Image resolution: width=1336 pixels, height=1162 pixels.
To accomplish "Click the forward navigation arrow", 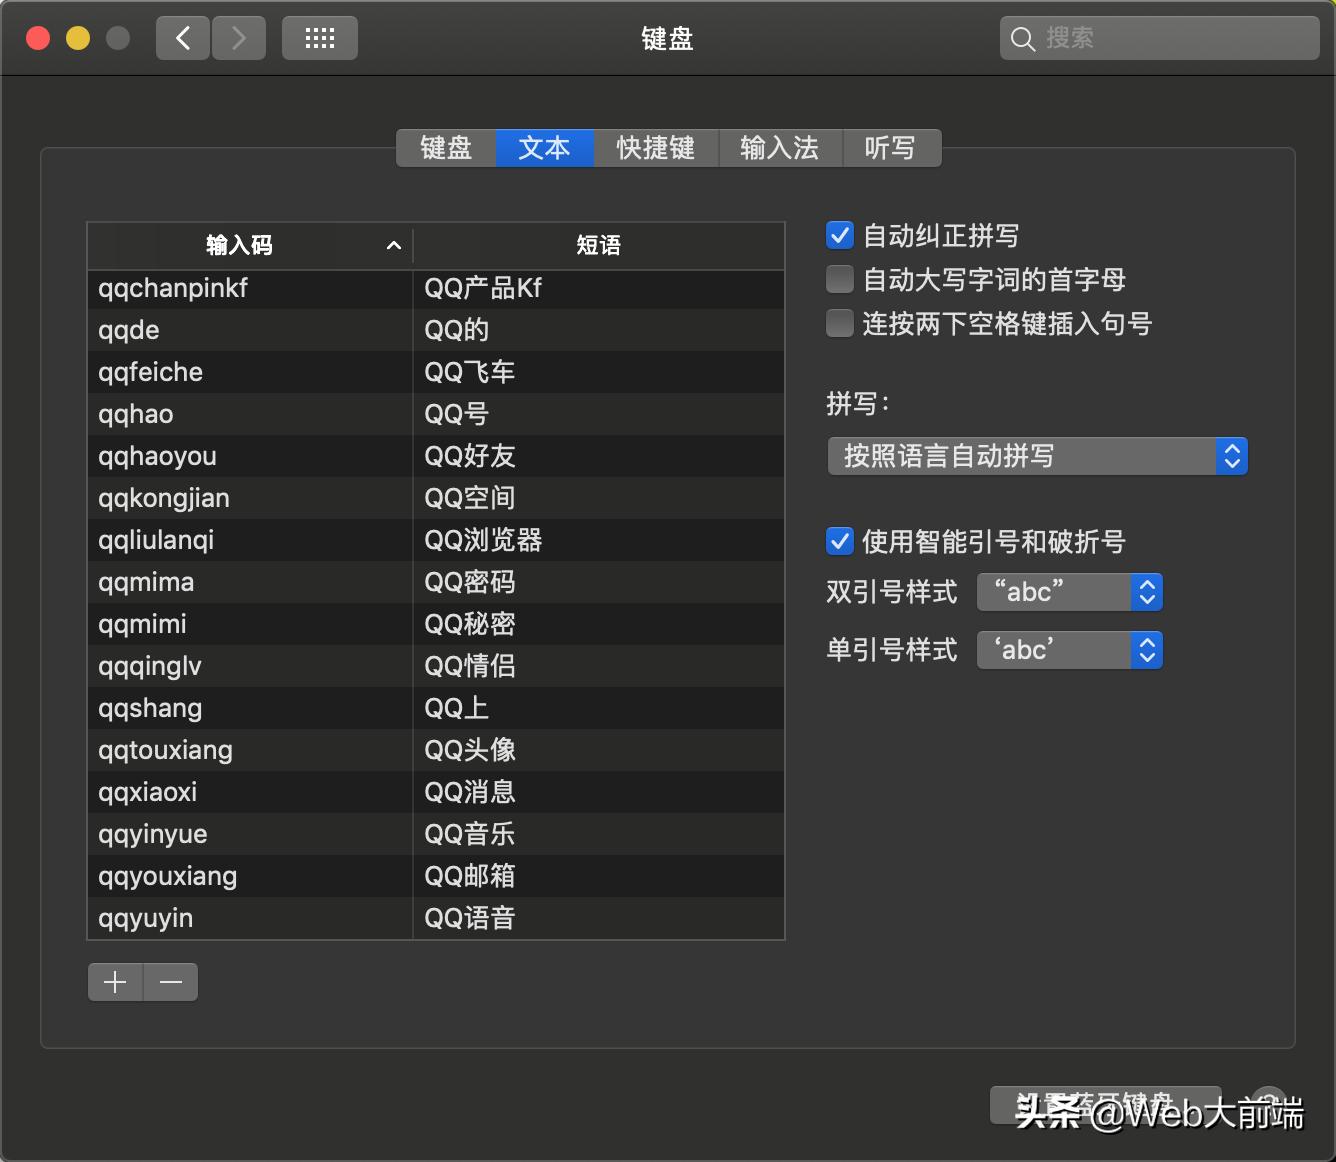I will click(239, 37).
